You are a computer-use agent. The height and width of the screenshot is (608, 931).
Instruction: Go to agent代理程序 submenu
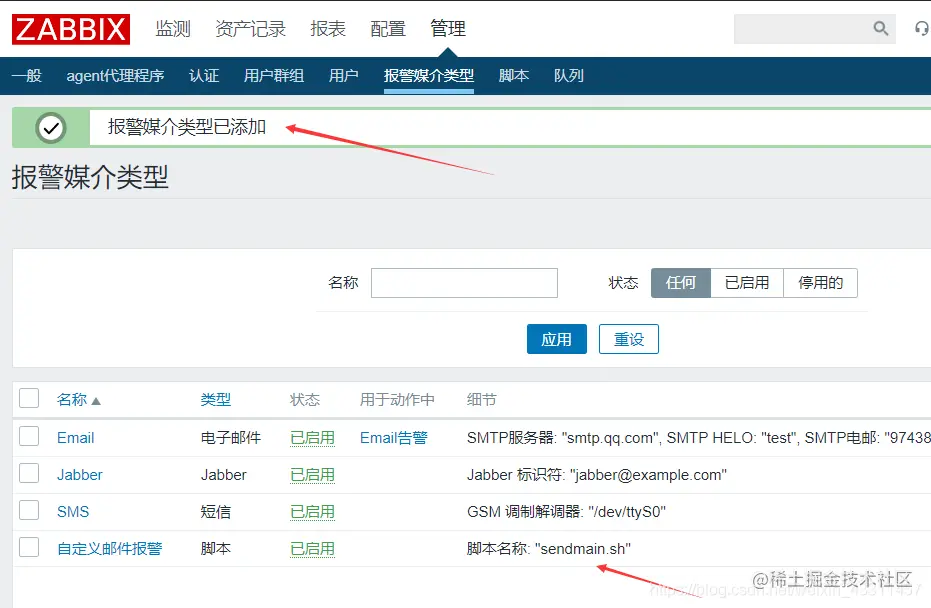click(115, 75)
